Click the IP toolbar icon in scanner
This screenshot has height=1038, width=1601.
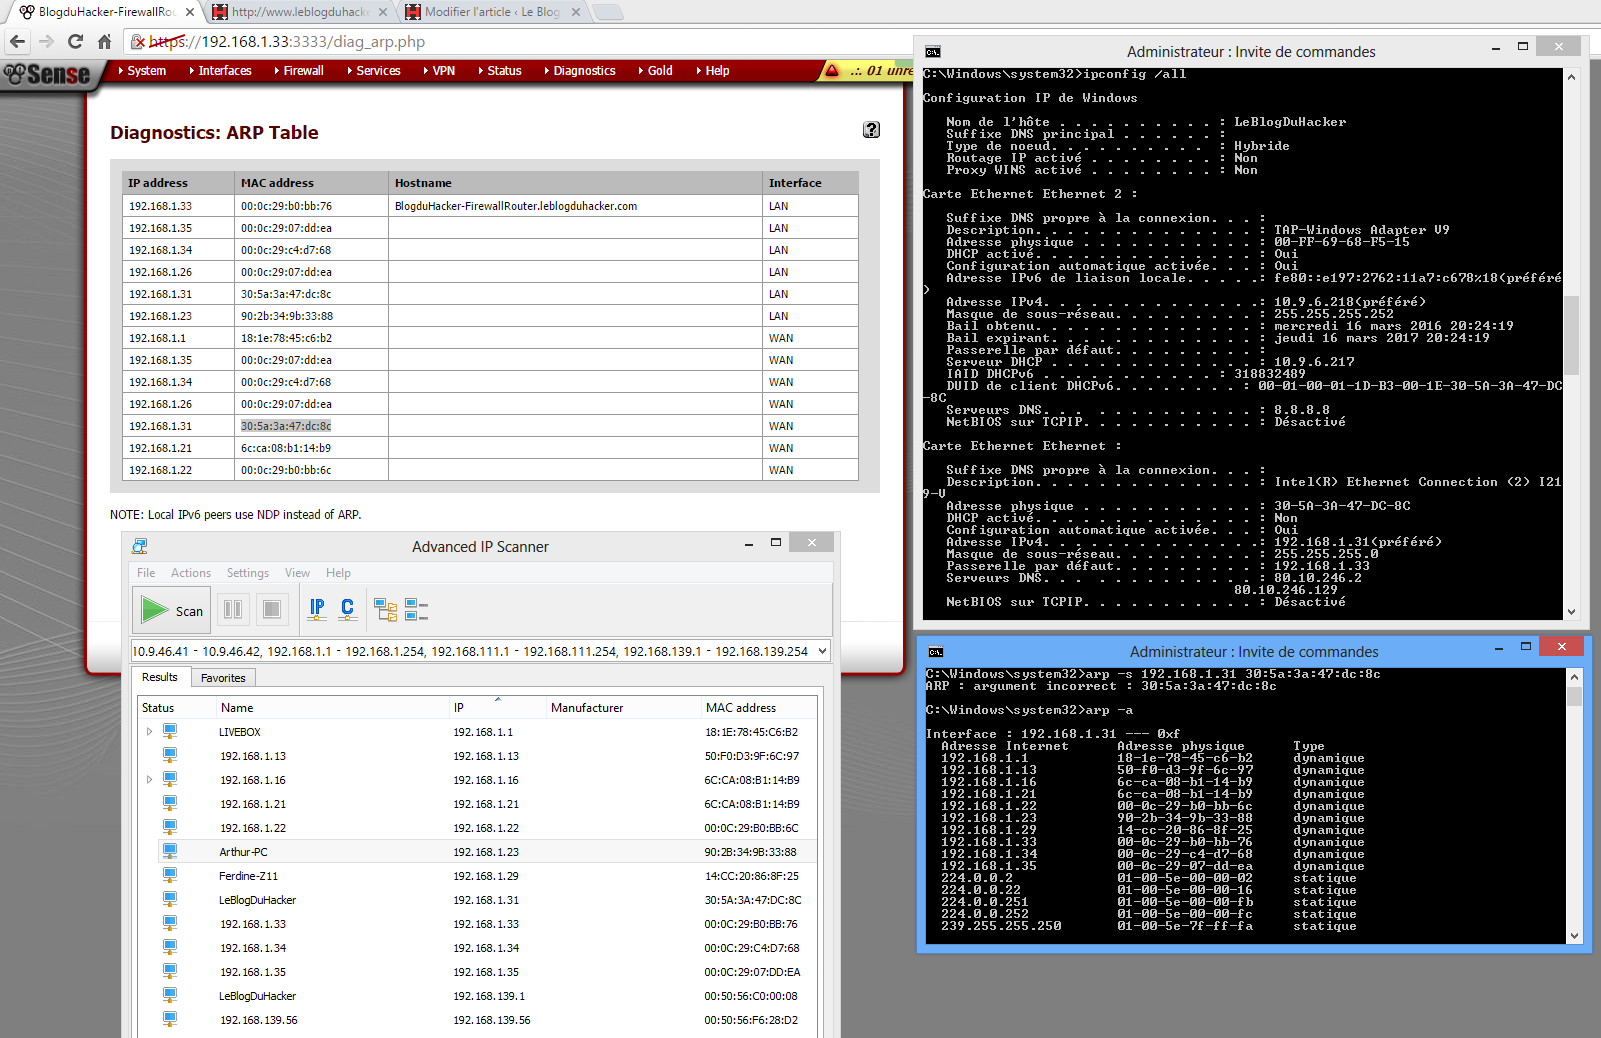[x=317, y=608]
